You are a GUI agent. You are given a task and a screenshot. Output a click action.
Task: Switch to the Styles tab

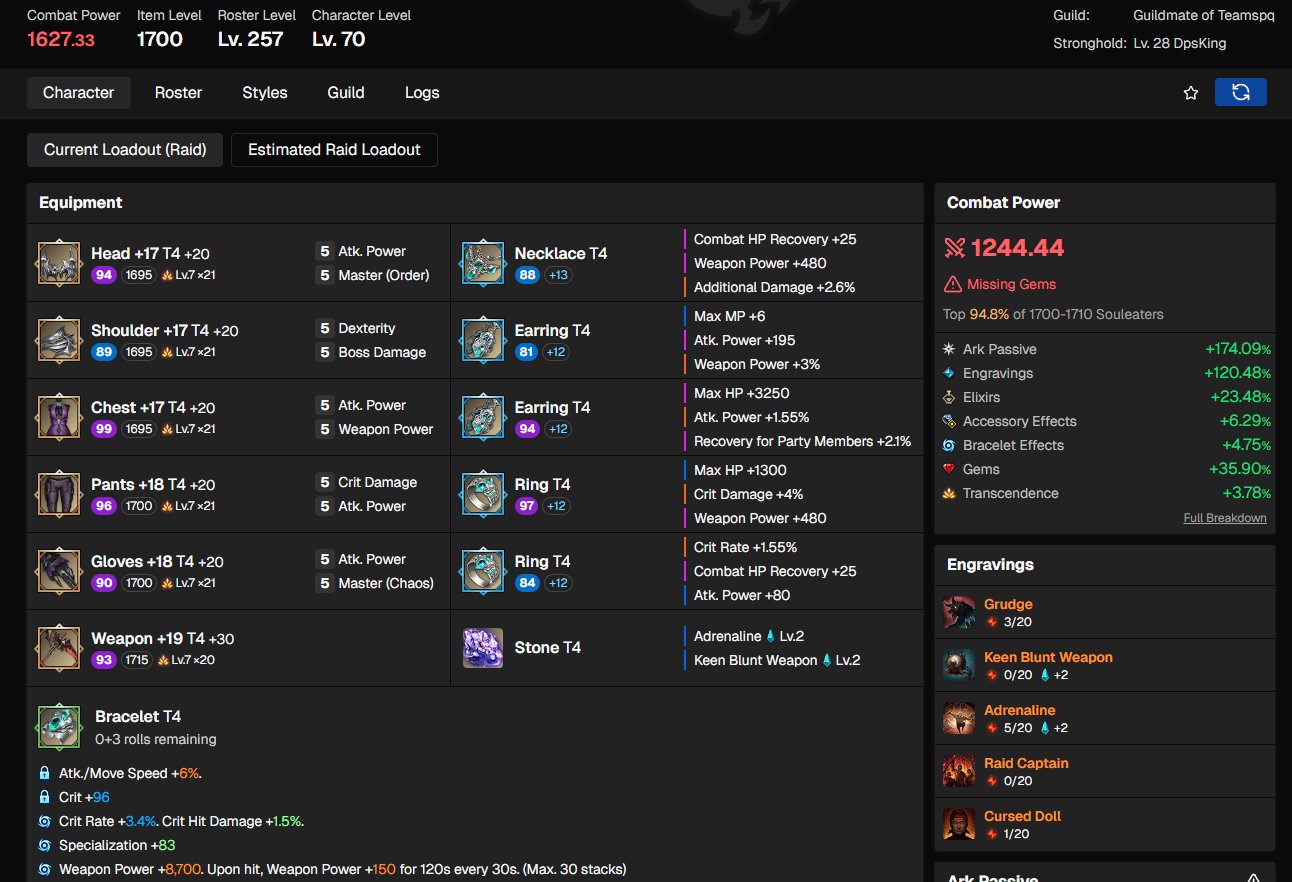coord(264,93)
